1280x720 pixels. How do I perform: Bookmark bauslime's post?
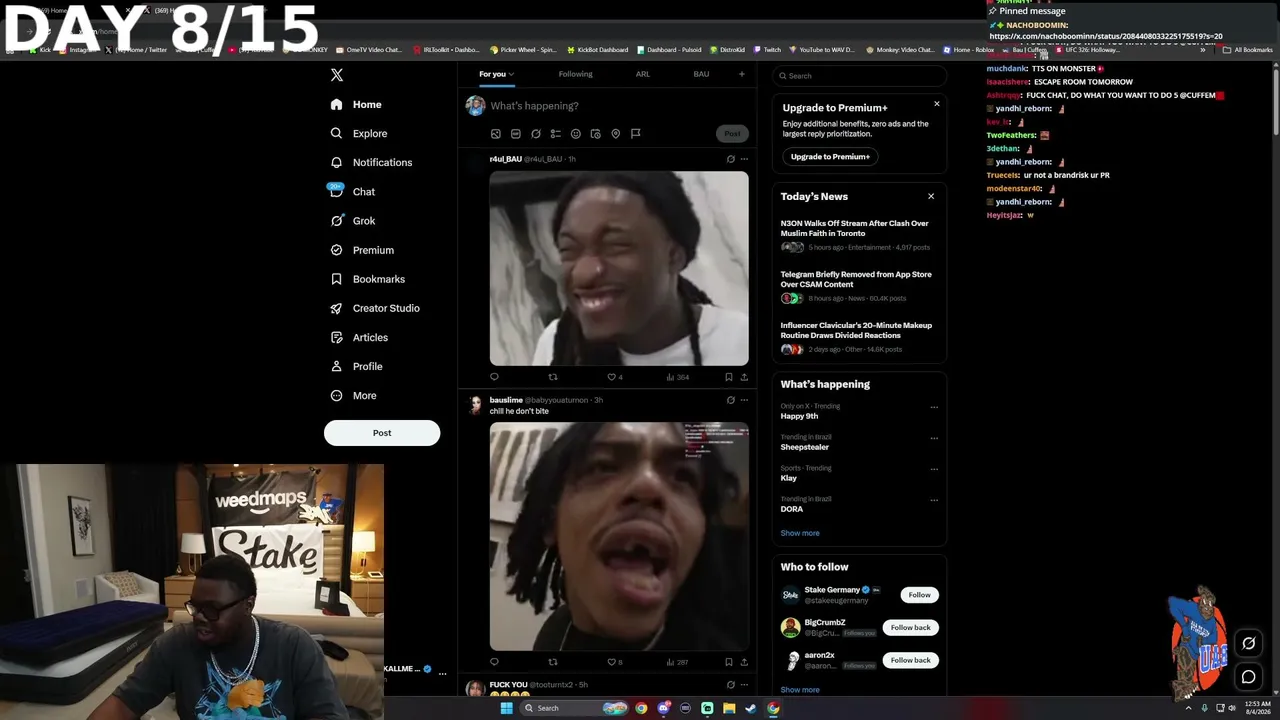[x=728, y=662]
